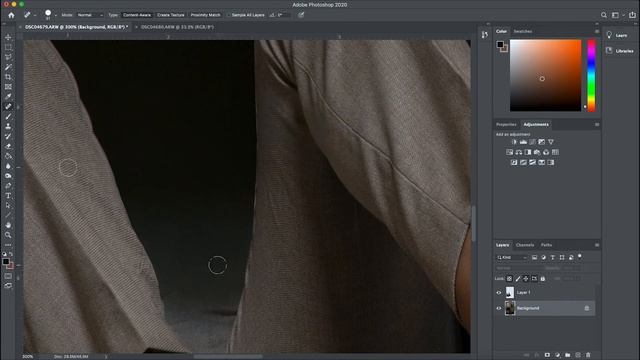The width and height of the screenshot is (640, 360).
Task: Toggle lock all for the layer
Action: [x=543, y=279]
